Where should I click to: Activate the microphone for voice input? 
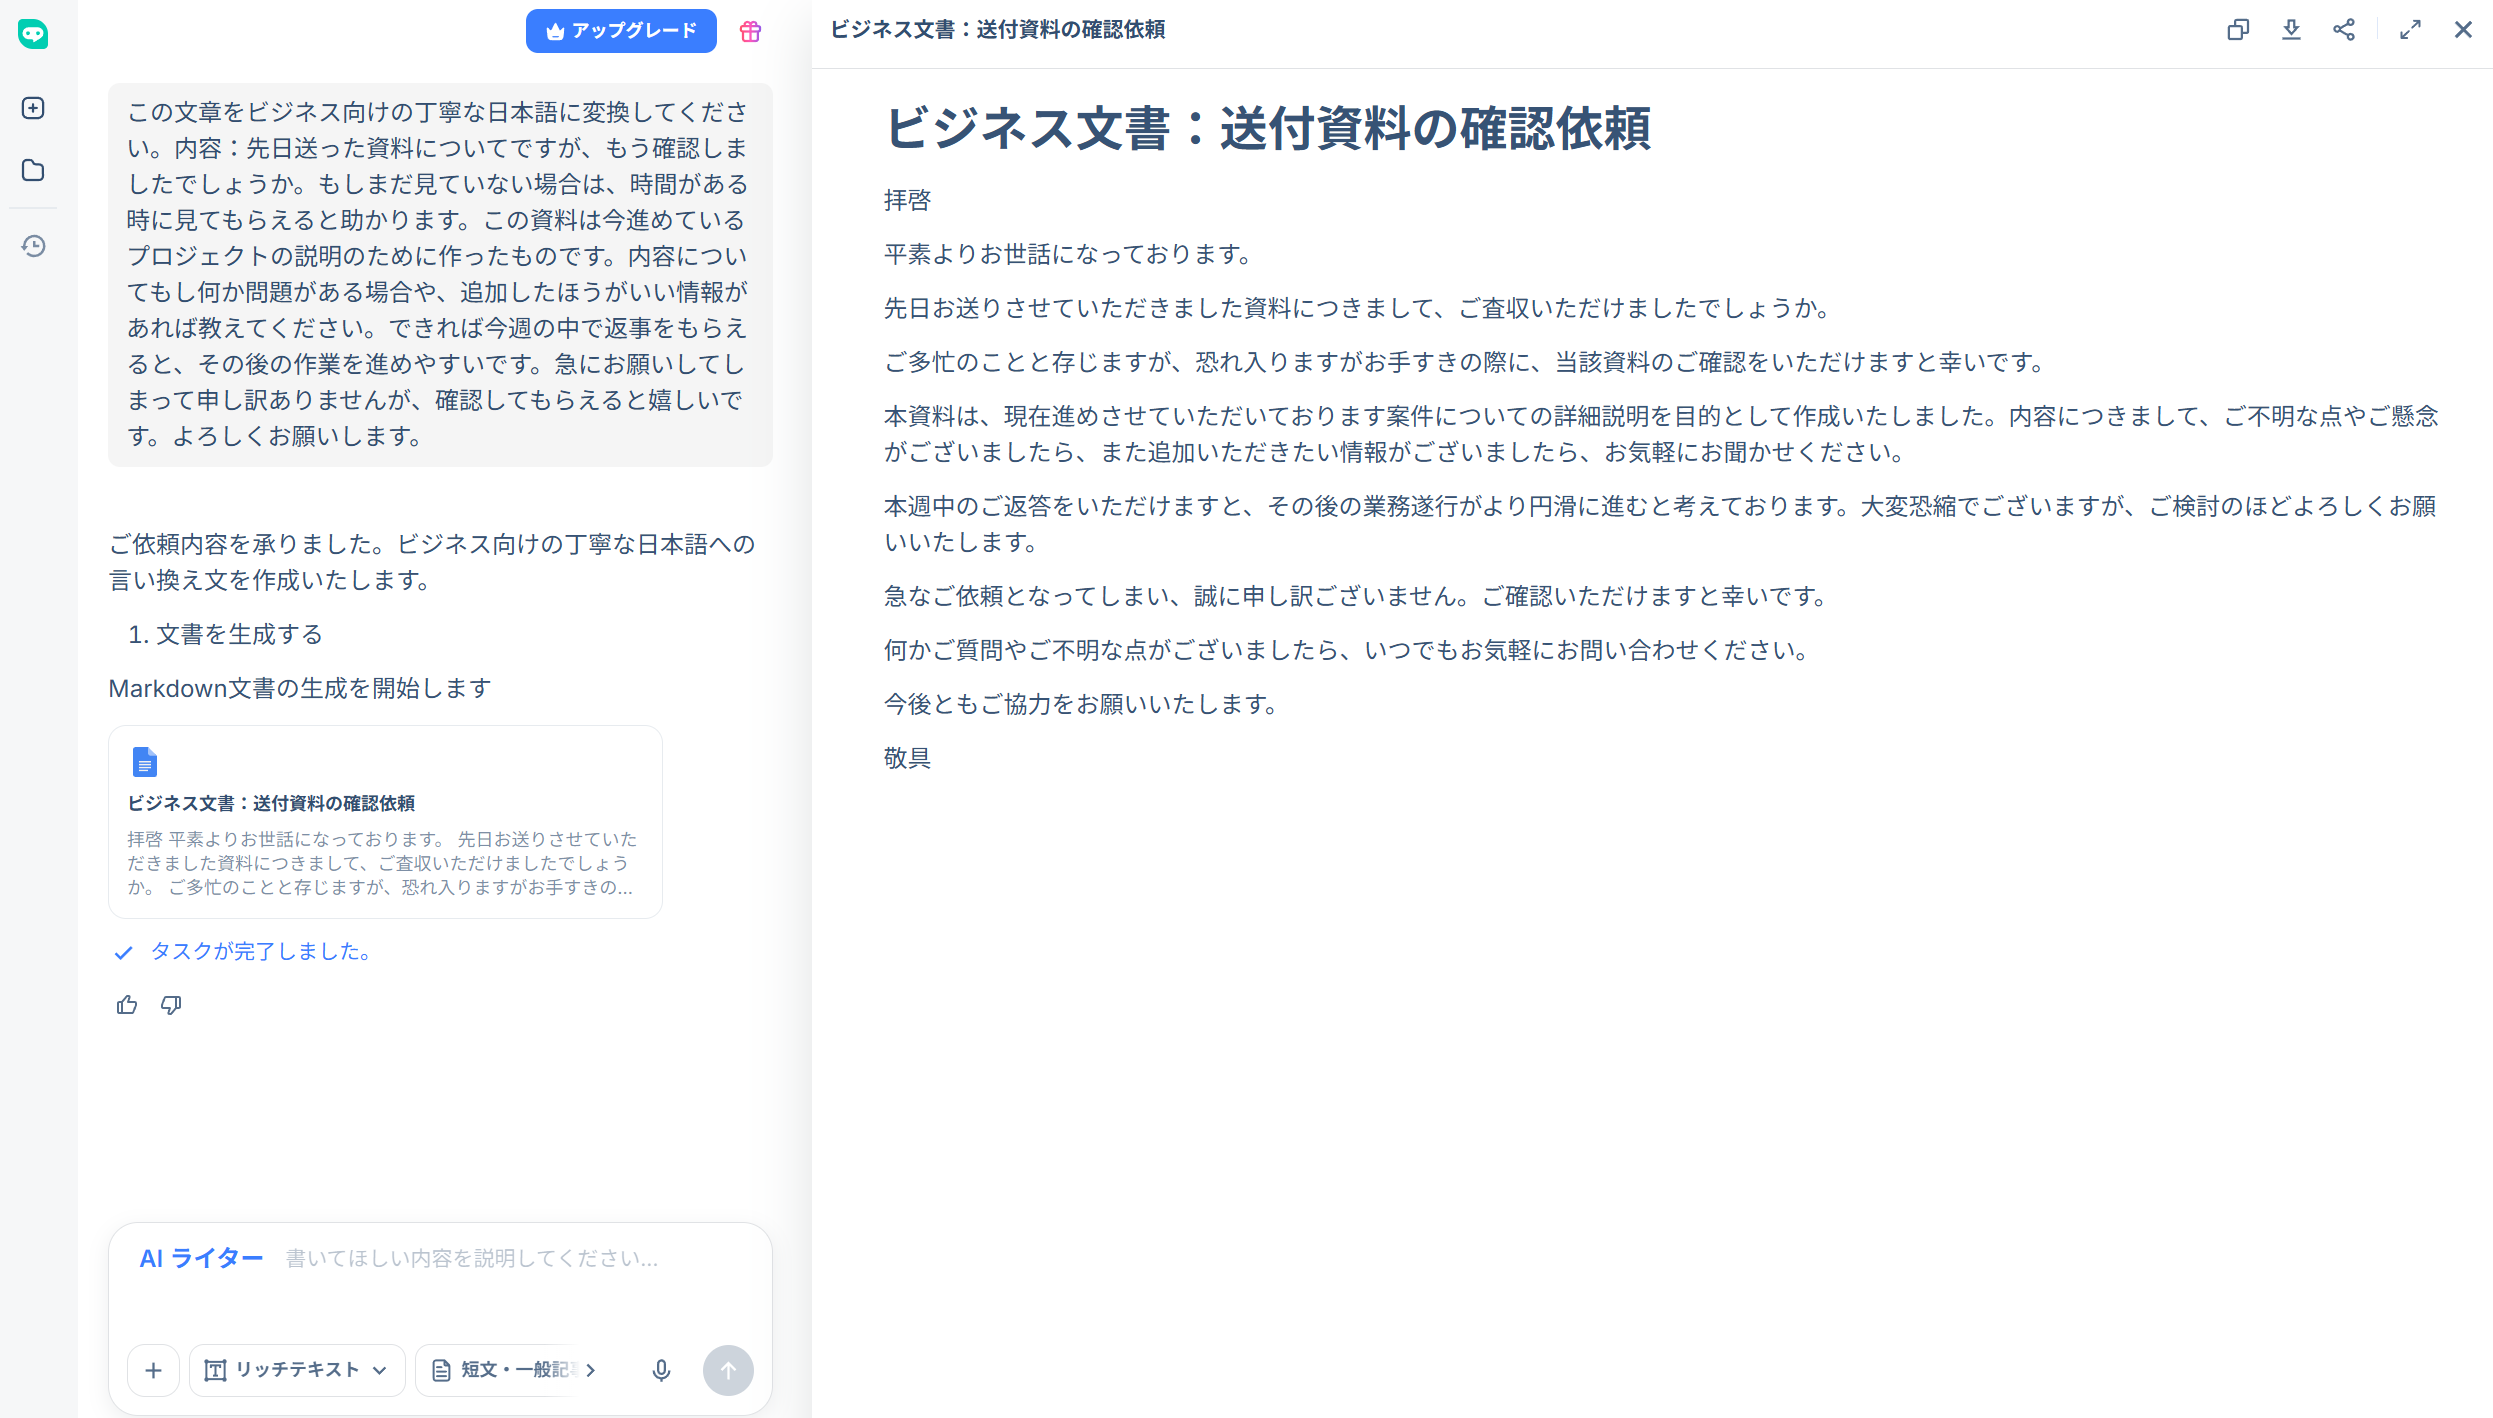661,1371
